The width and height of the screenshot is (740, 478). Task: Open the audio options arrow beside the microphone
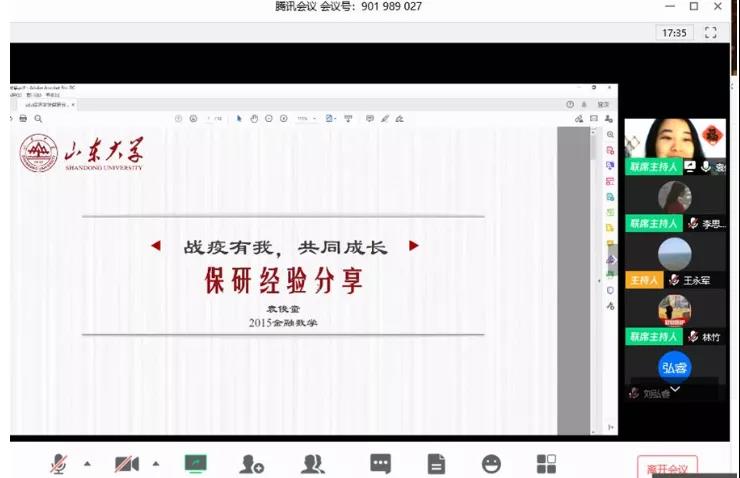click(x=87, y=464)
